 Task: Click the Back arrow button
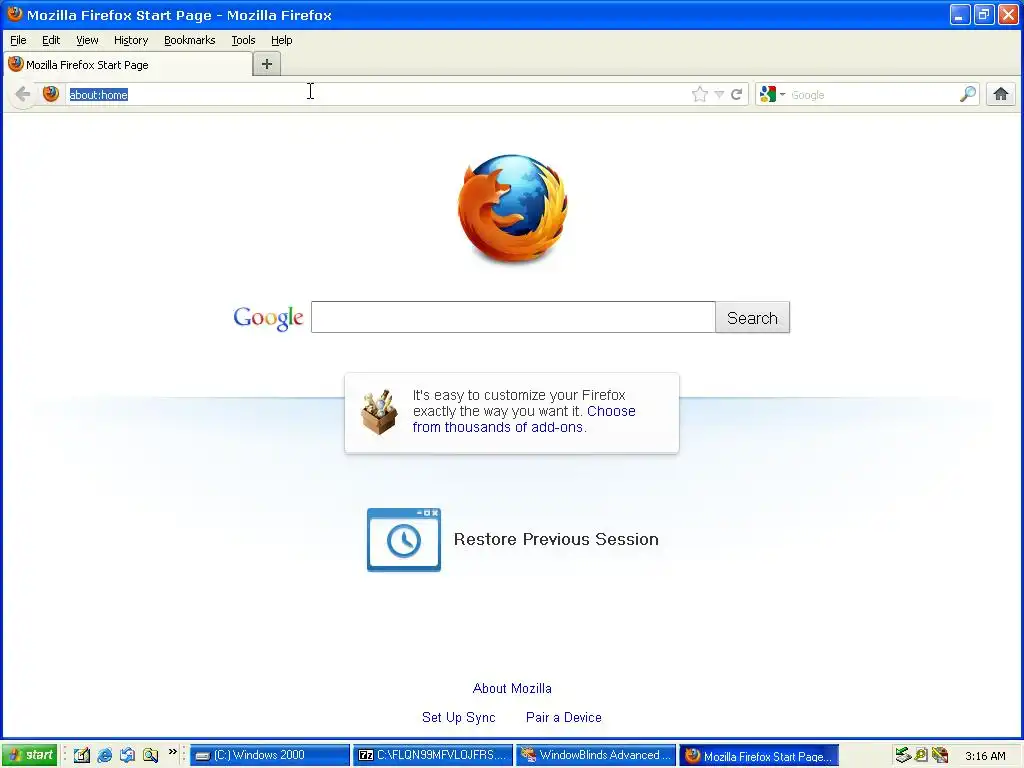click(x=23, y=95)
